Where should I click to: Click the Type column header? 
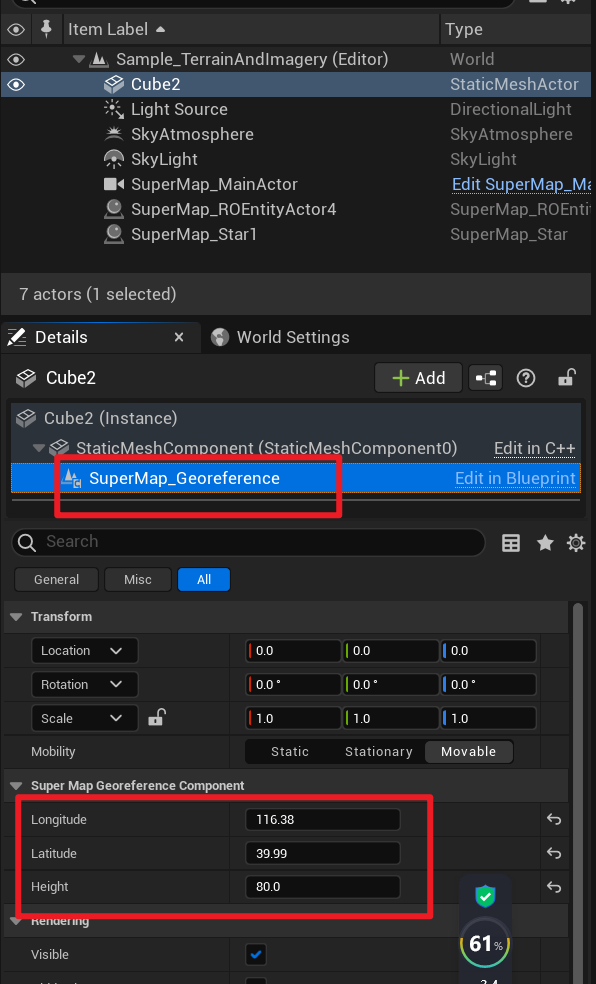point(464,29)
